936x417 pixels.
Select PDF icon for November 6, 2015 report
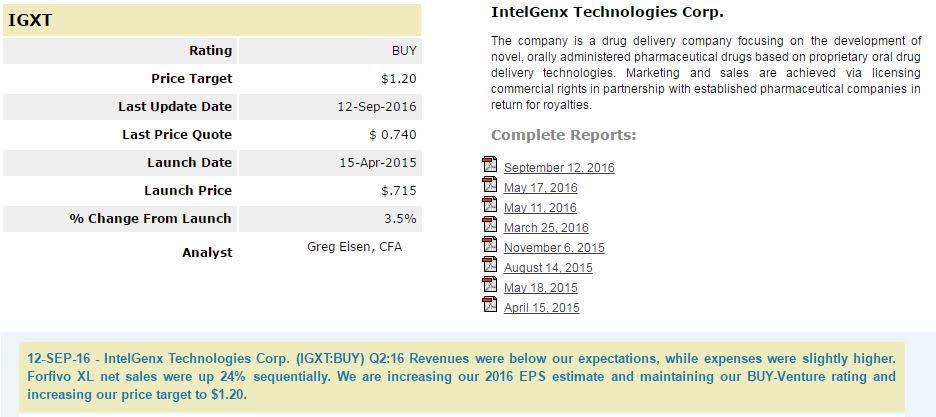489,245
